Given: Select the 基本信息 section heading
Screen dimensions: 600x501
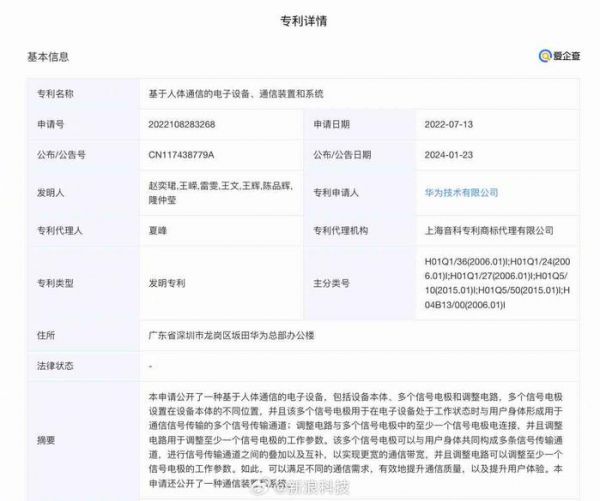Looking at the screenshot, I should click(47, 57).
